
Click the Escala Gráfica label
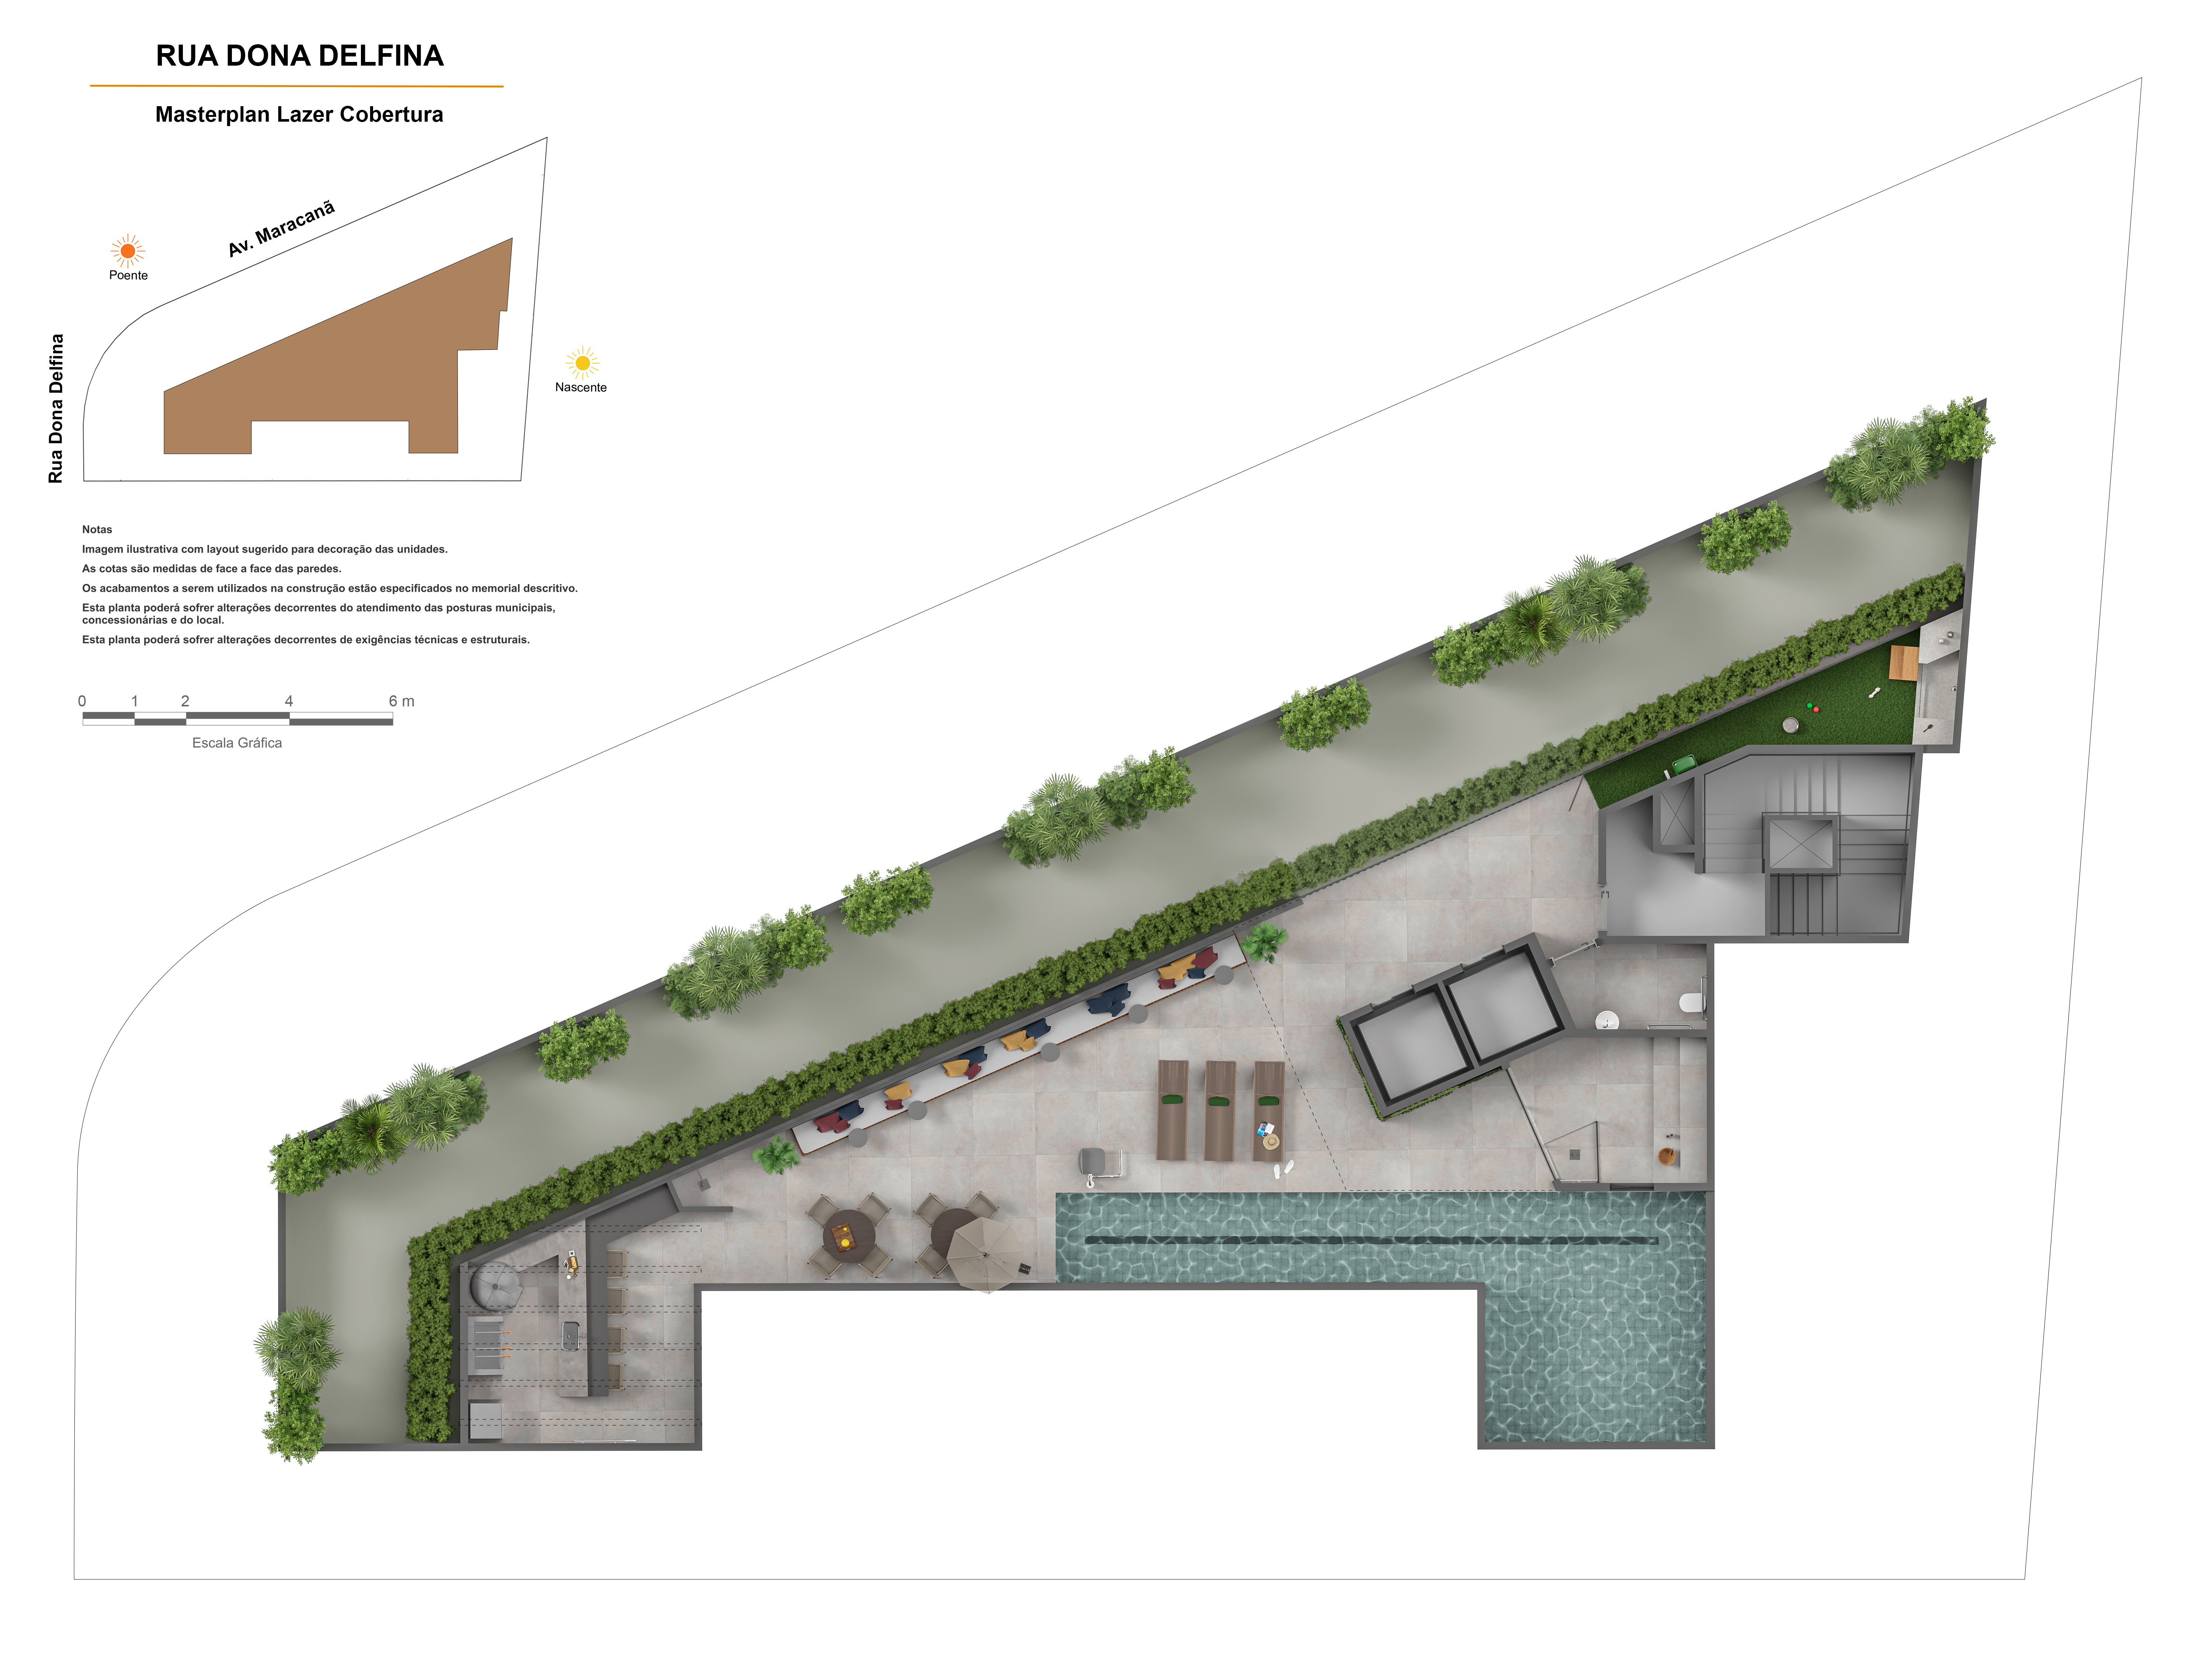click(237, 743)
